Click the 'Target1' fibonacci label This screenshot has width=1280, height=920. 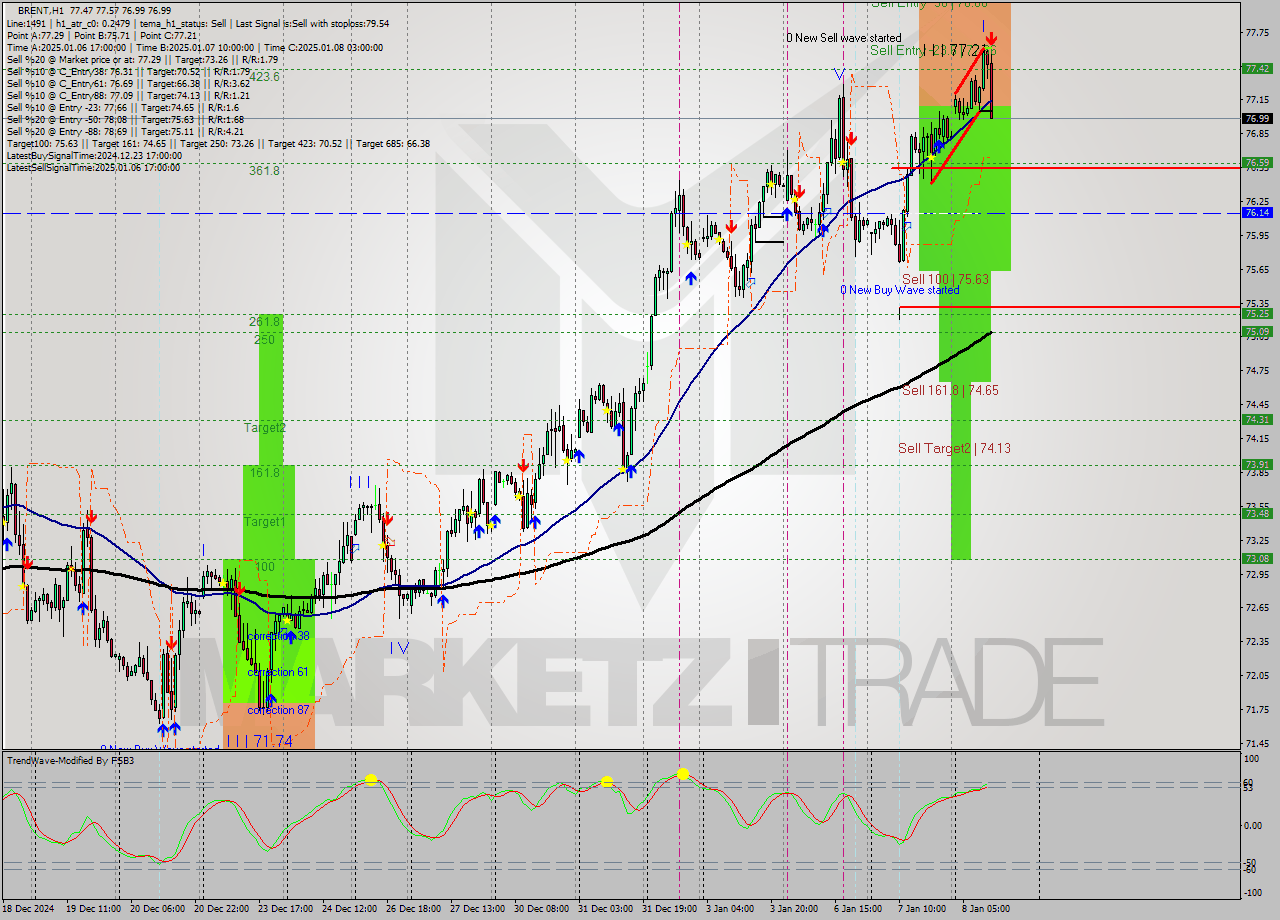[x=265, y=522]
